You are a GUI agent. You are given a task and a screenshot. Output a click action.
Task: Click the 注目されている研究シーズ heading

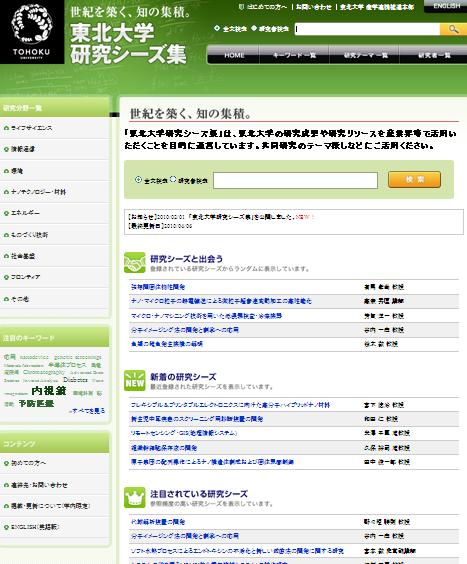[199, 494]
